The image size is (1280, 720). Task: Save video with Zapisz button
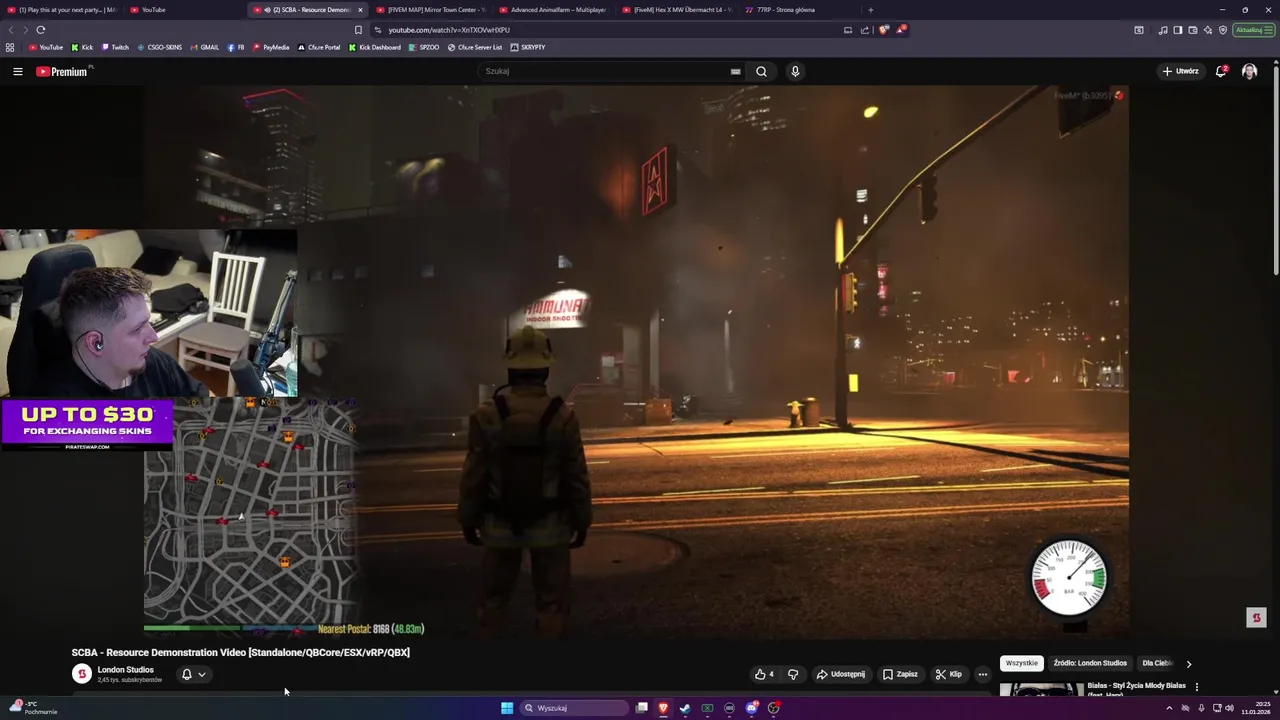pos(900,674)
